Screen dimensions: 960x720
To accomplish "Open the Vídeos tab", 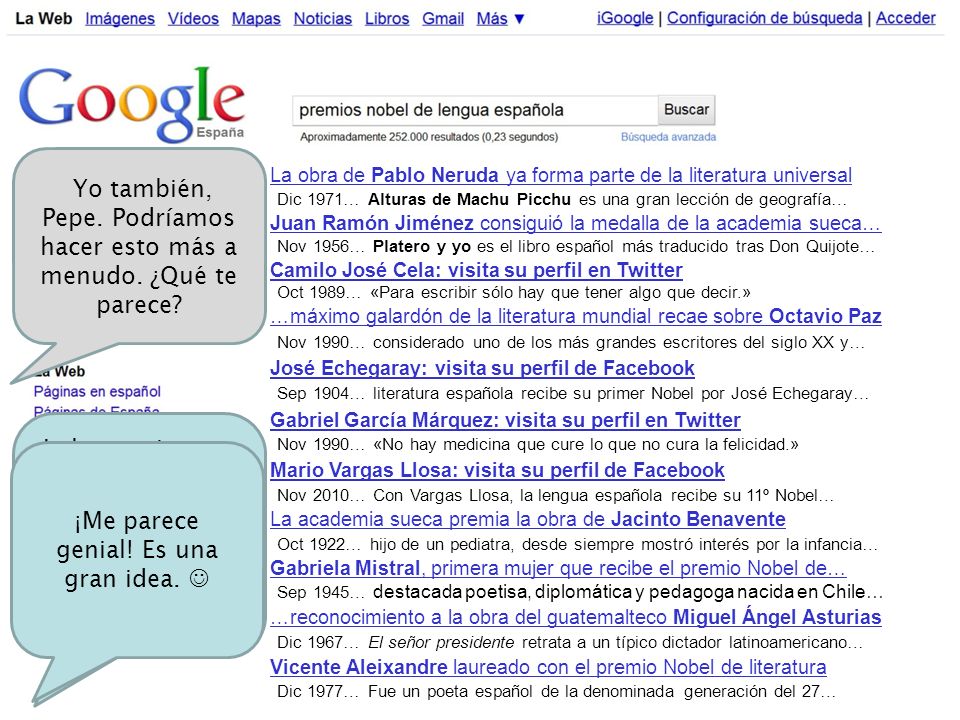I will click(x=193, y=19).
